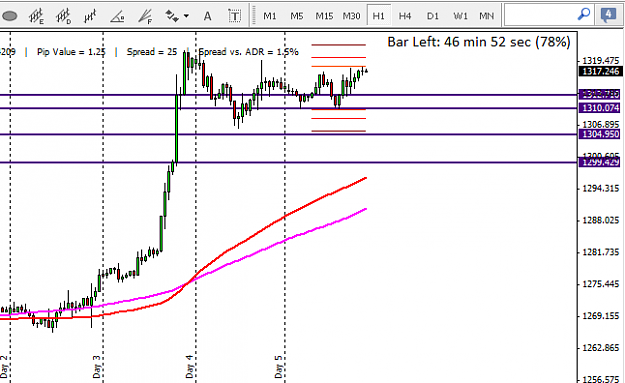This screenshot has width=625, height=383.
Task: Select the channel tool icon without a letter
Action: (90, 16)
